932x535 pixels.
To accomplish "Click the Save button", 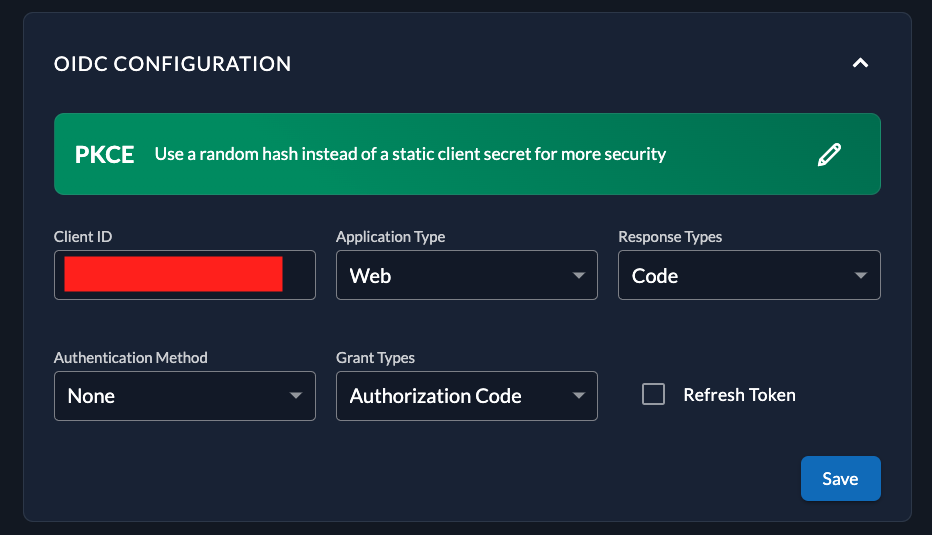I will click(x=840, y=479).
